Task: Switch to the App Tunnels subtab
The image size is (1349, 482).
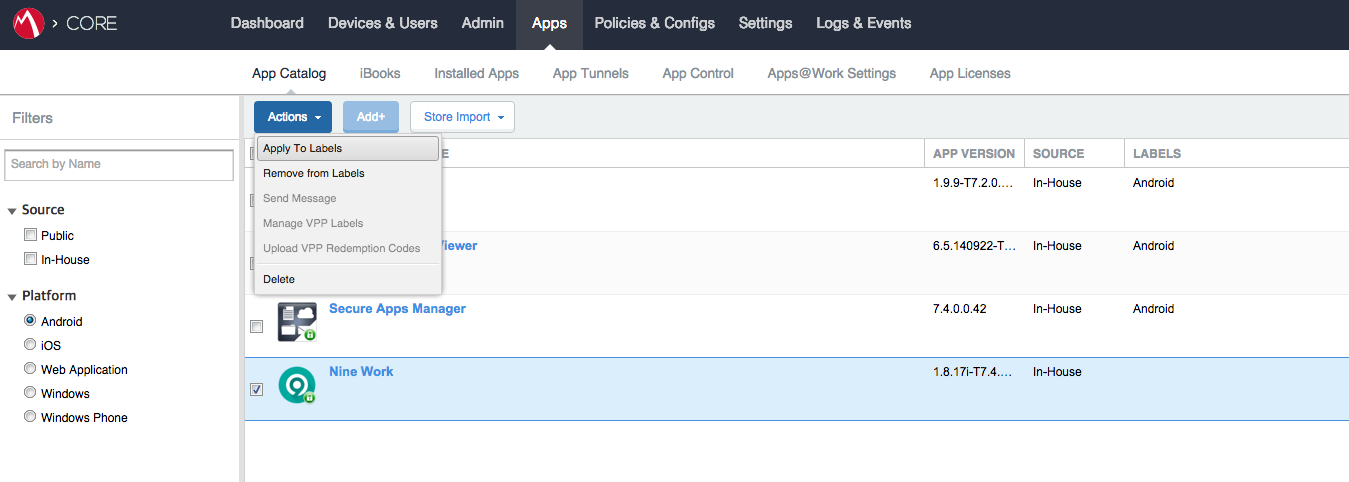Action: tap(591, 73)
